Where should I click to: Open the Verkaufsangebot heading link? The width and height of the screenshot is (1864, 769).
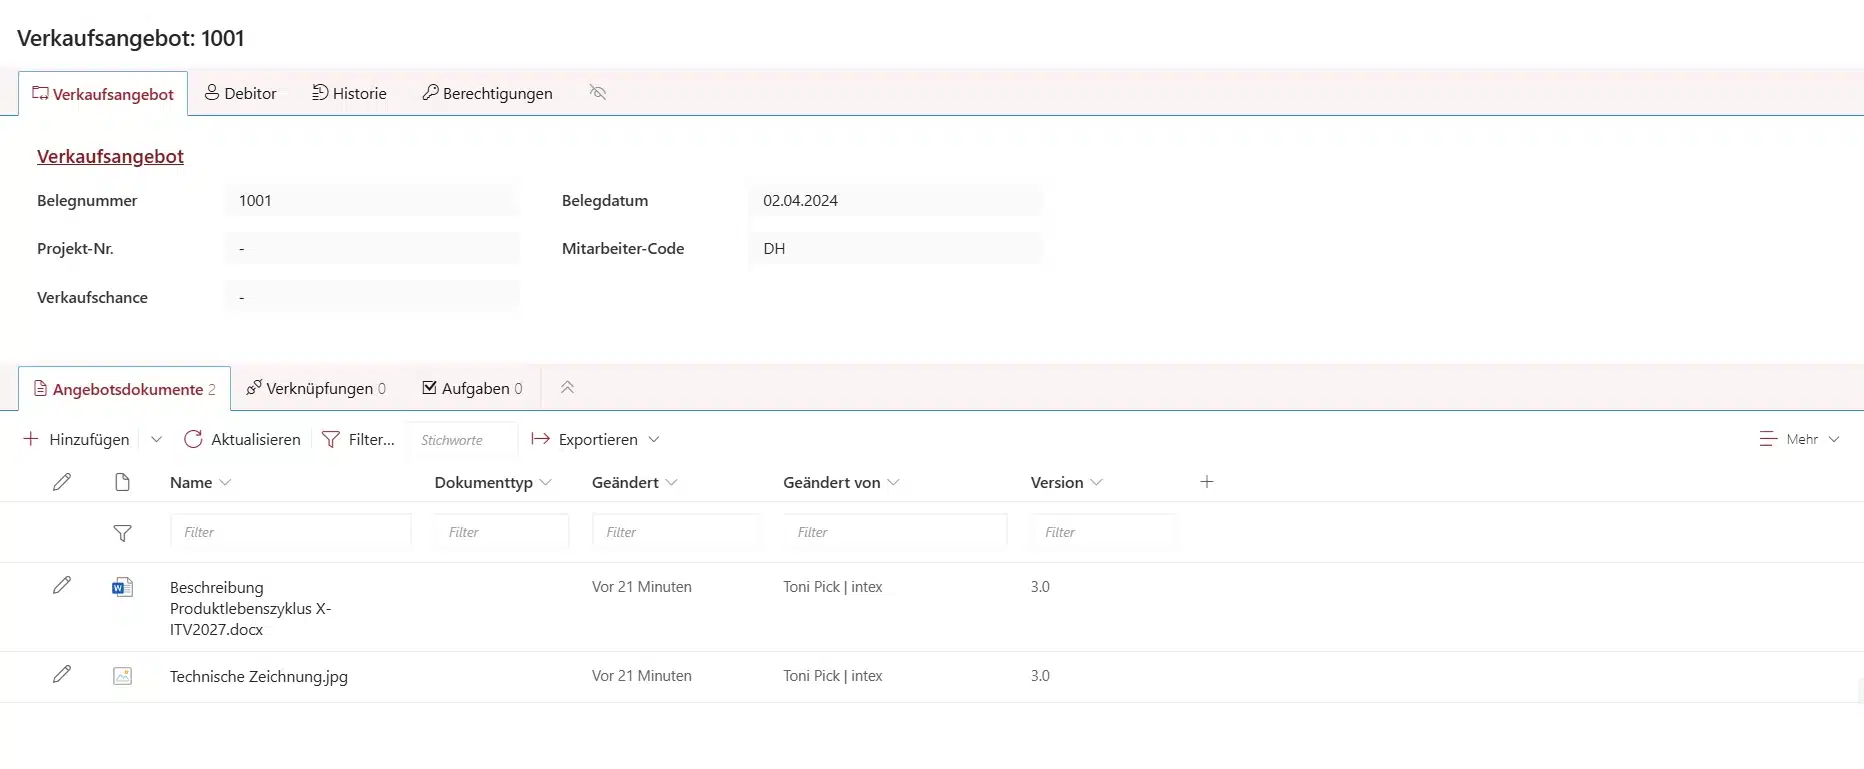pos(110,157)
